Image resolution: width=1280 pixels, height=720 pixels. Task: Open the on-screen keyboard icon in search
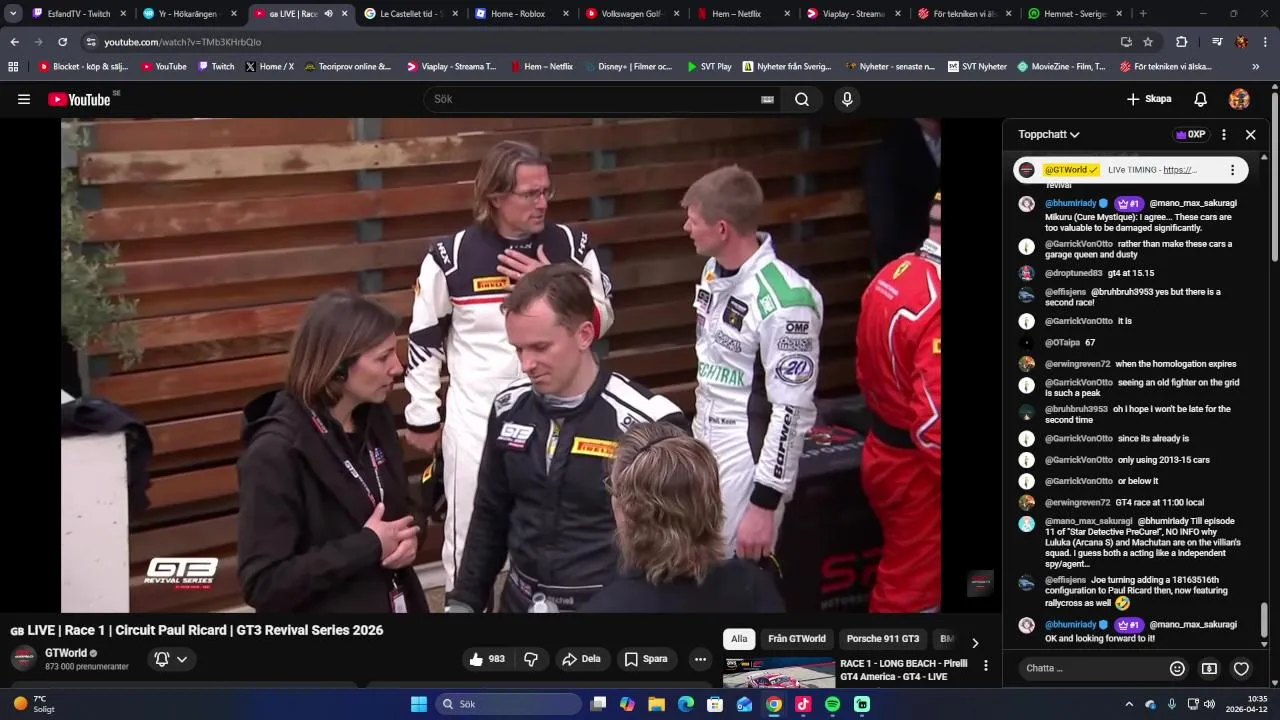coord(767,99)
